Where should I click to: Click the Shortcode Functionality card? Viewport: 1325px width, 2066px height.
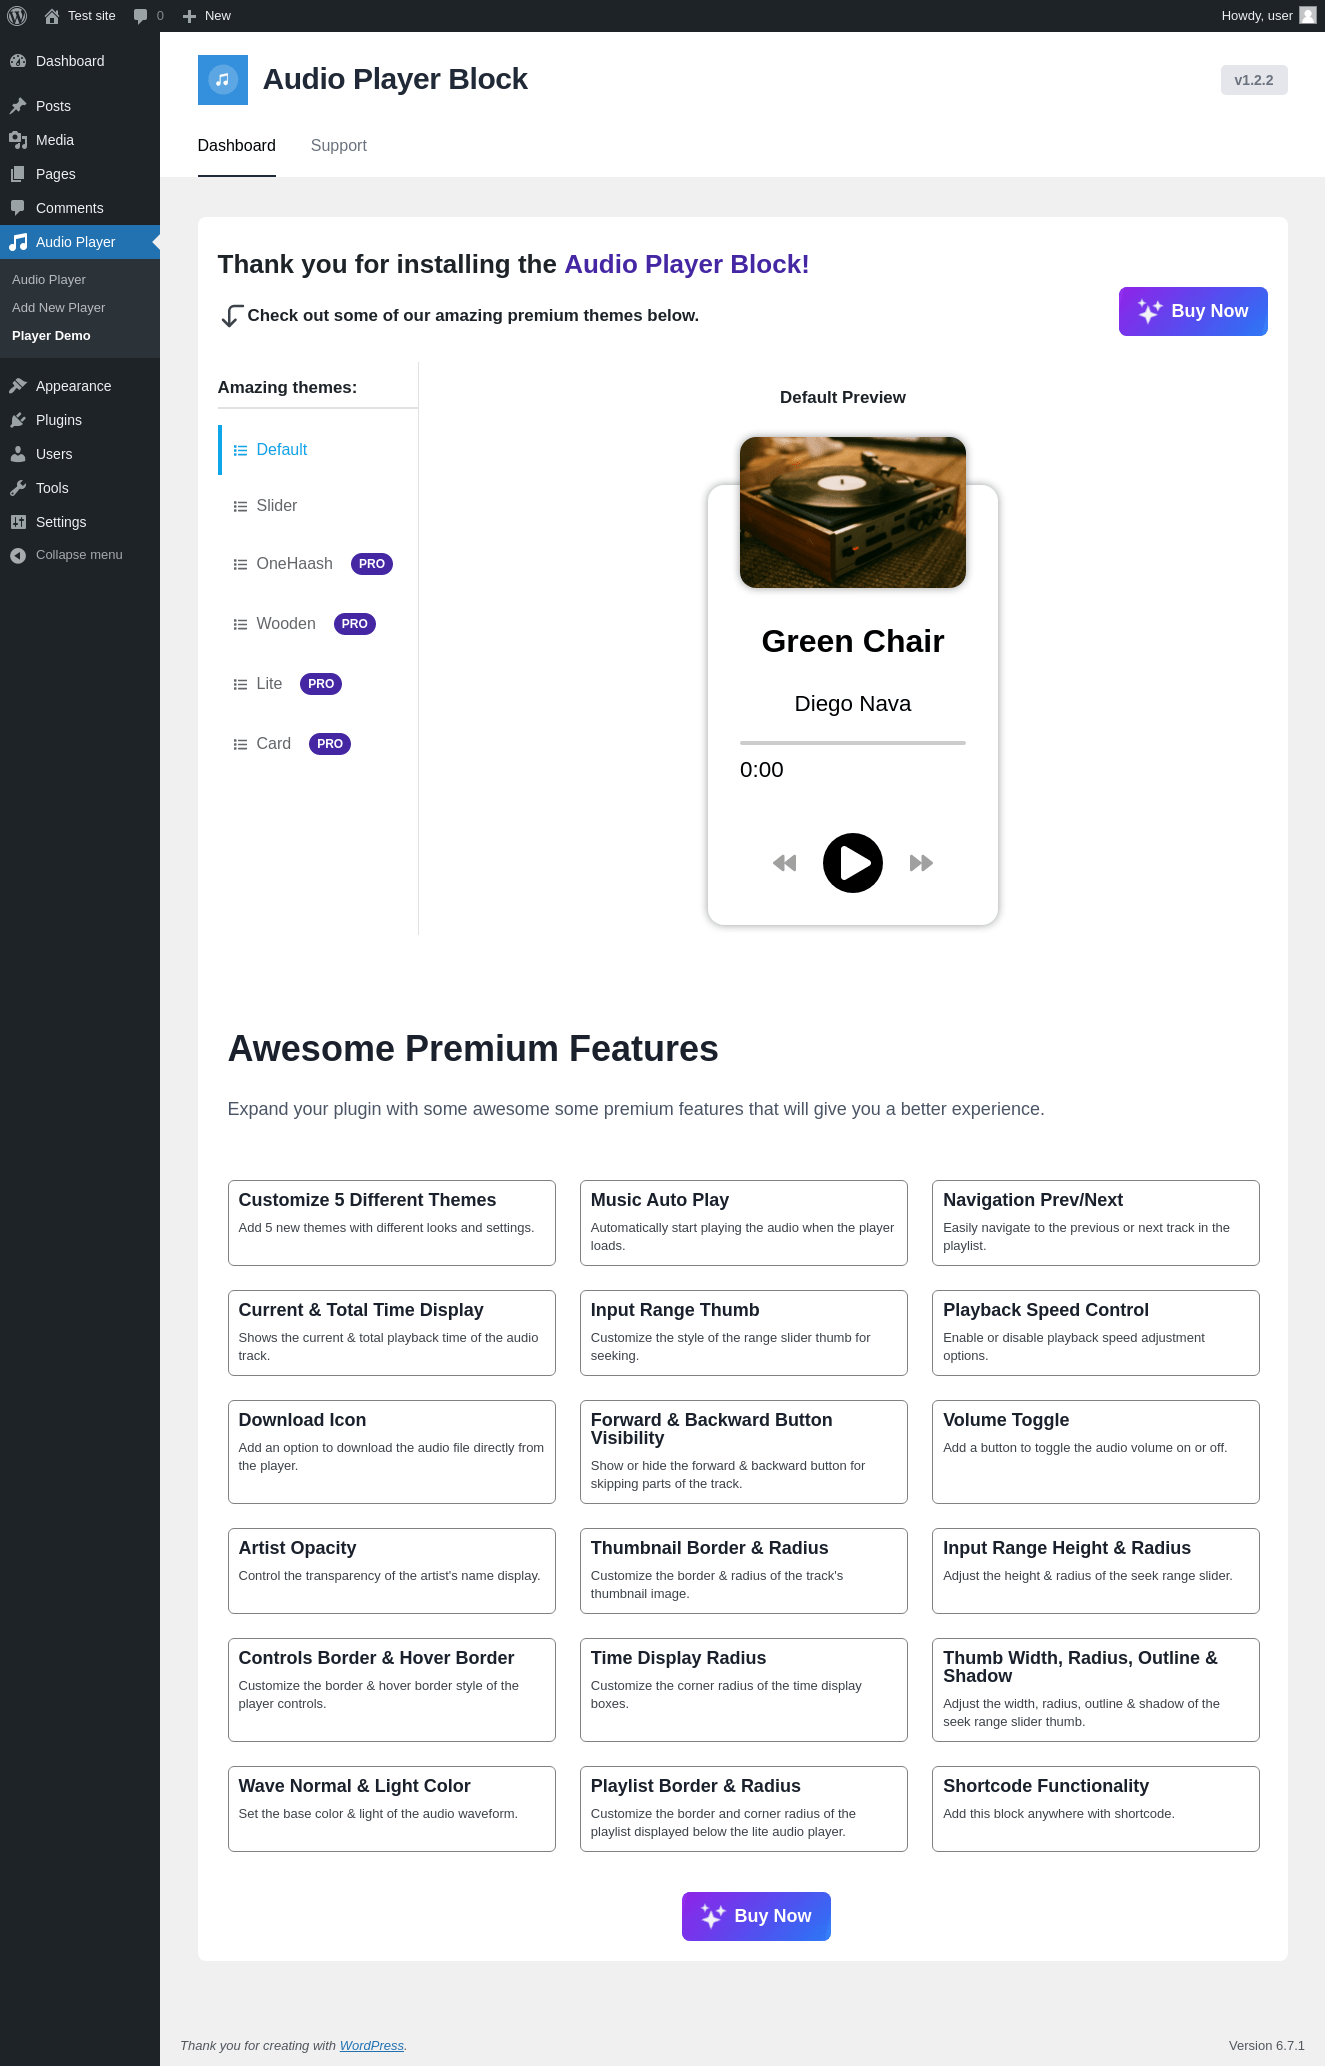tap(1096, 1809)
